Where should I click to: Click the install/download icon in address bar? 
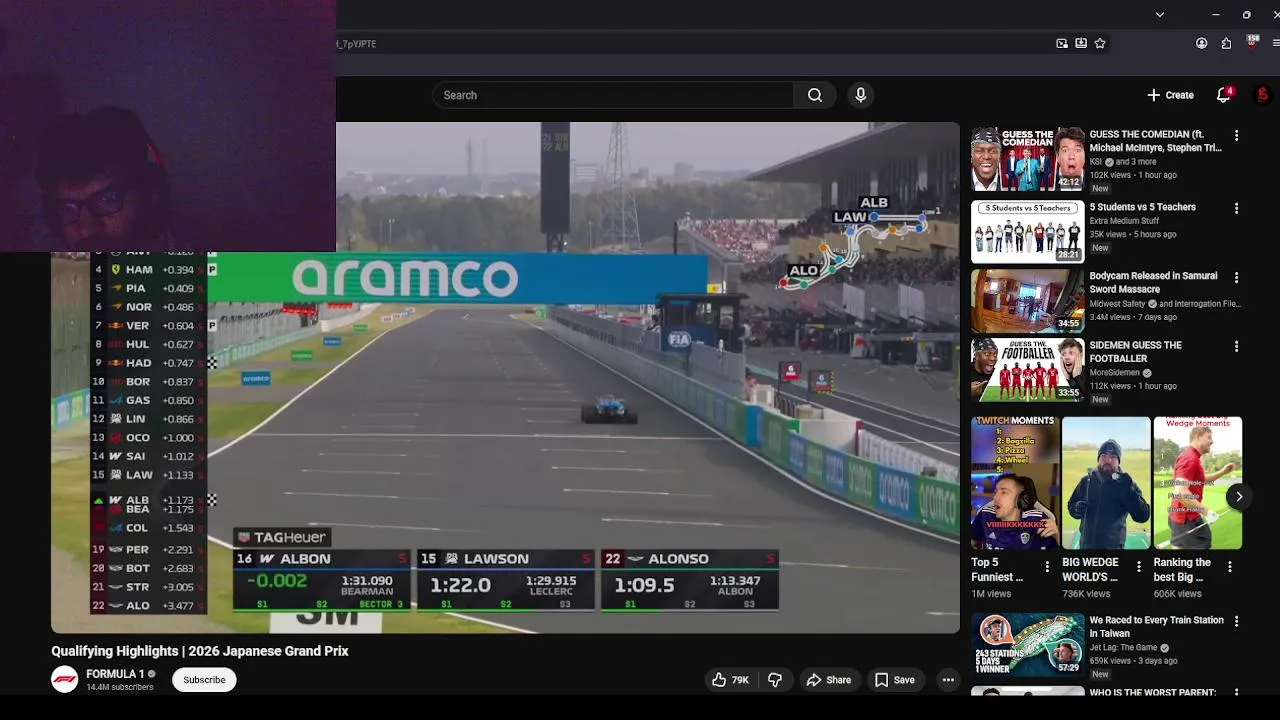pos(1081,43)
